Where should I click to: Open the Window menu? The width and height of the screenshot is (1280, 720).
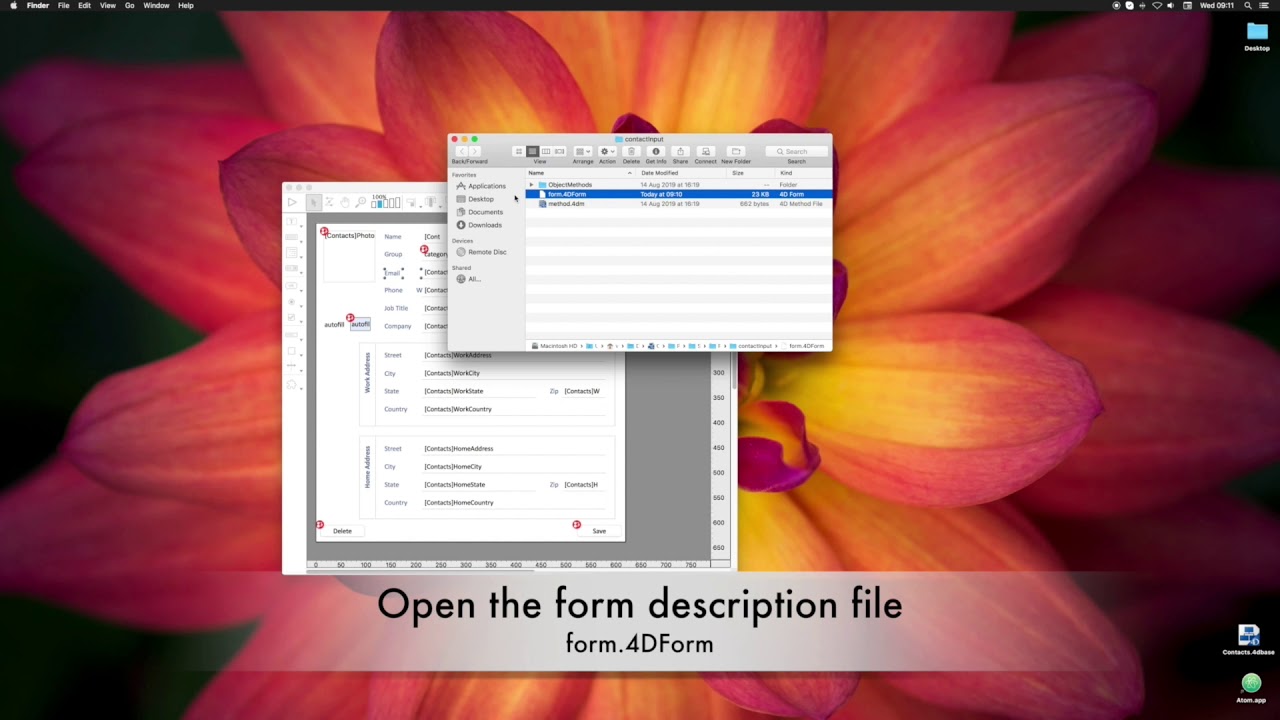[156, 5]
